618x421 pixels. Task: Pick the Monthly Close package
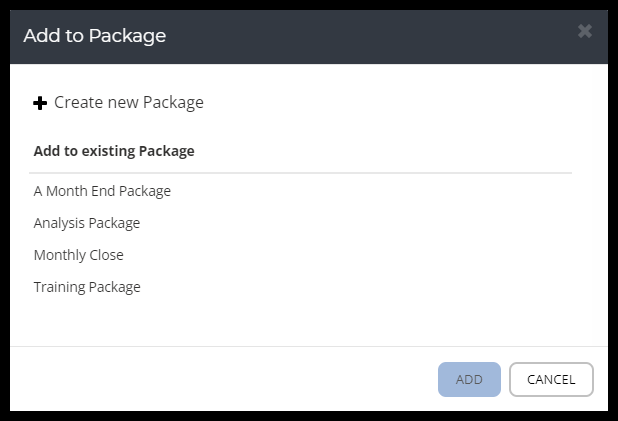(79, 255)
